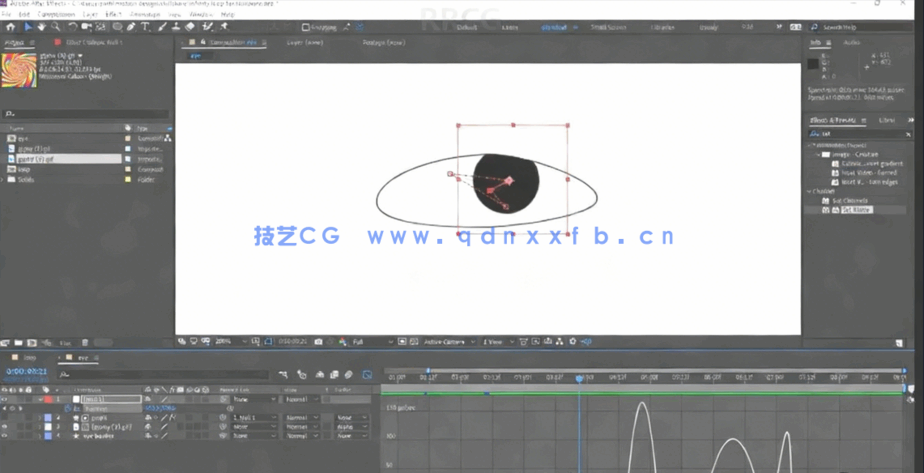Expand the Solids folder in Project panel
Viewport: 924px width, 473px height.
3,180
